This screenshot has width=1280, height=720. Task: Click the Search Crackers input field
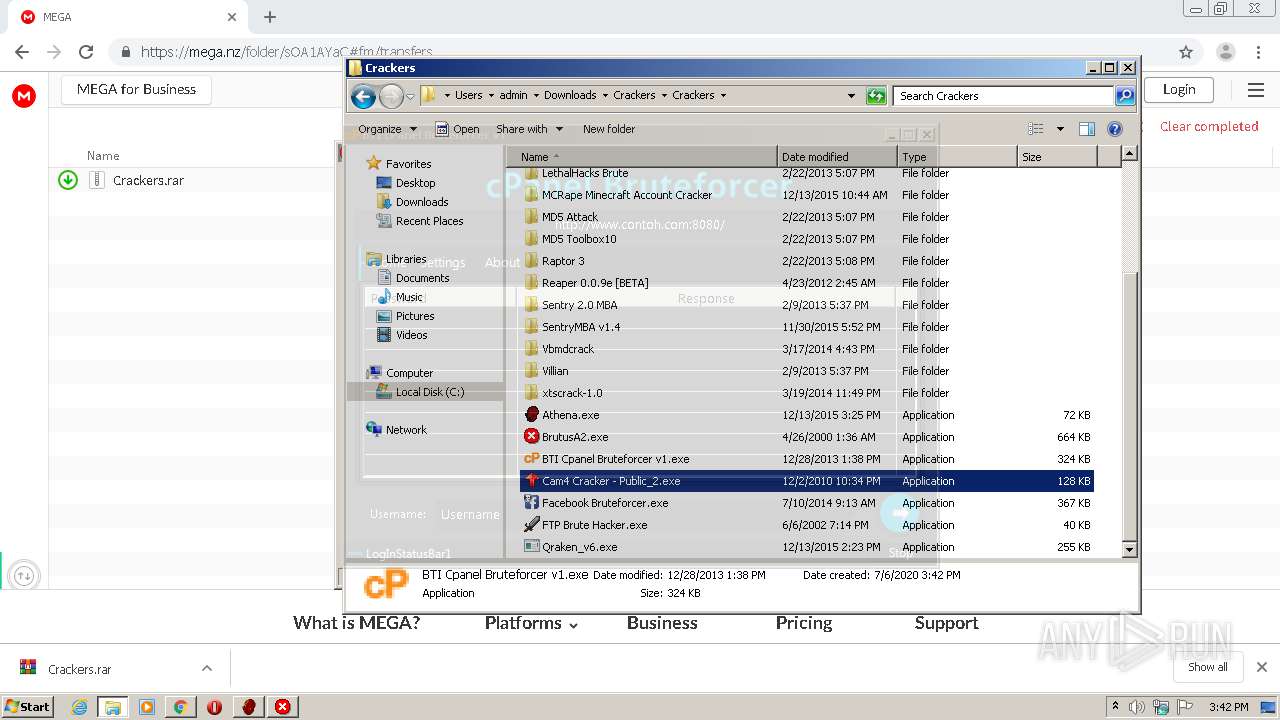point(1003,96)
